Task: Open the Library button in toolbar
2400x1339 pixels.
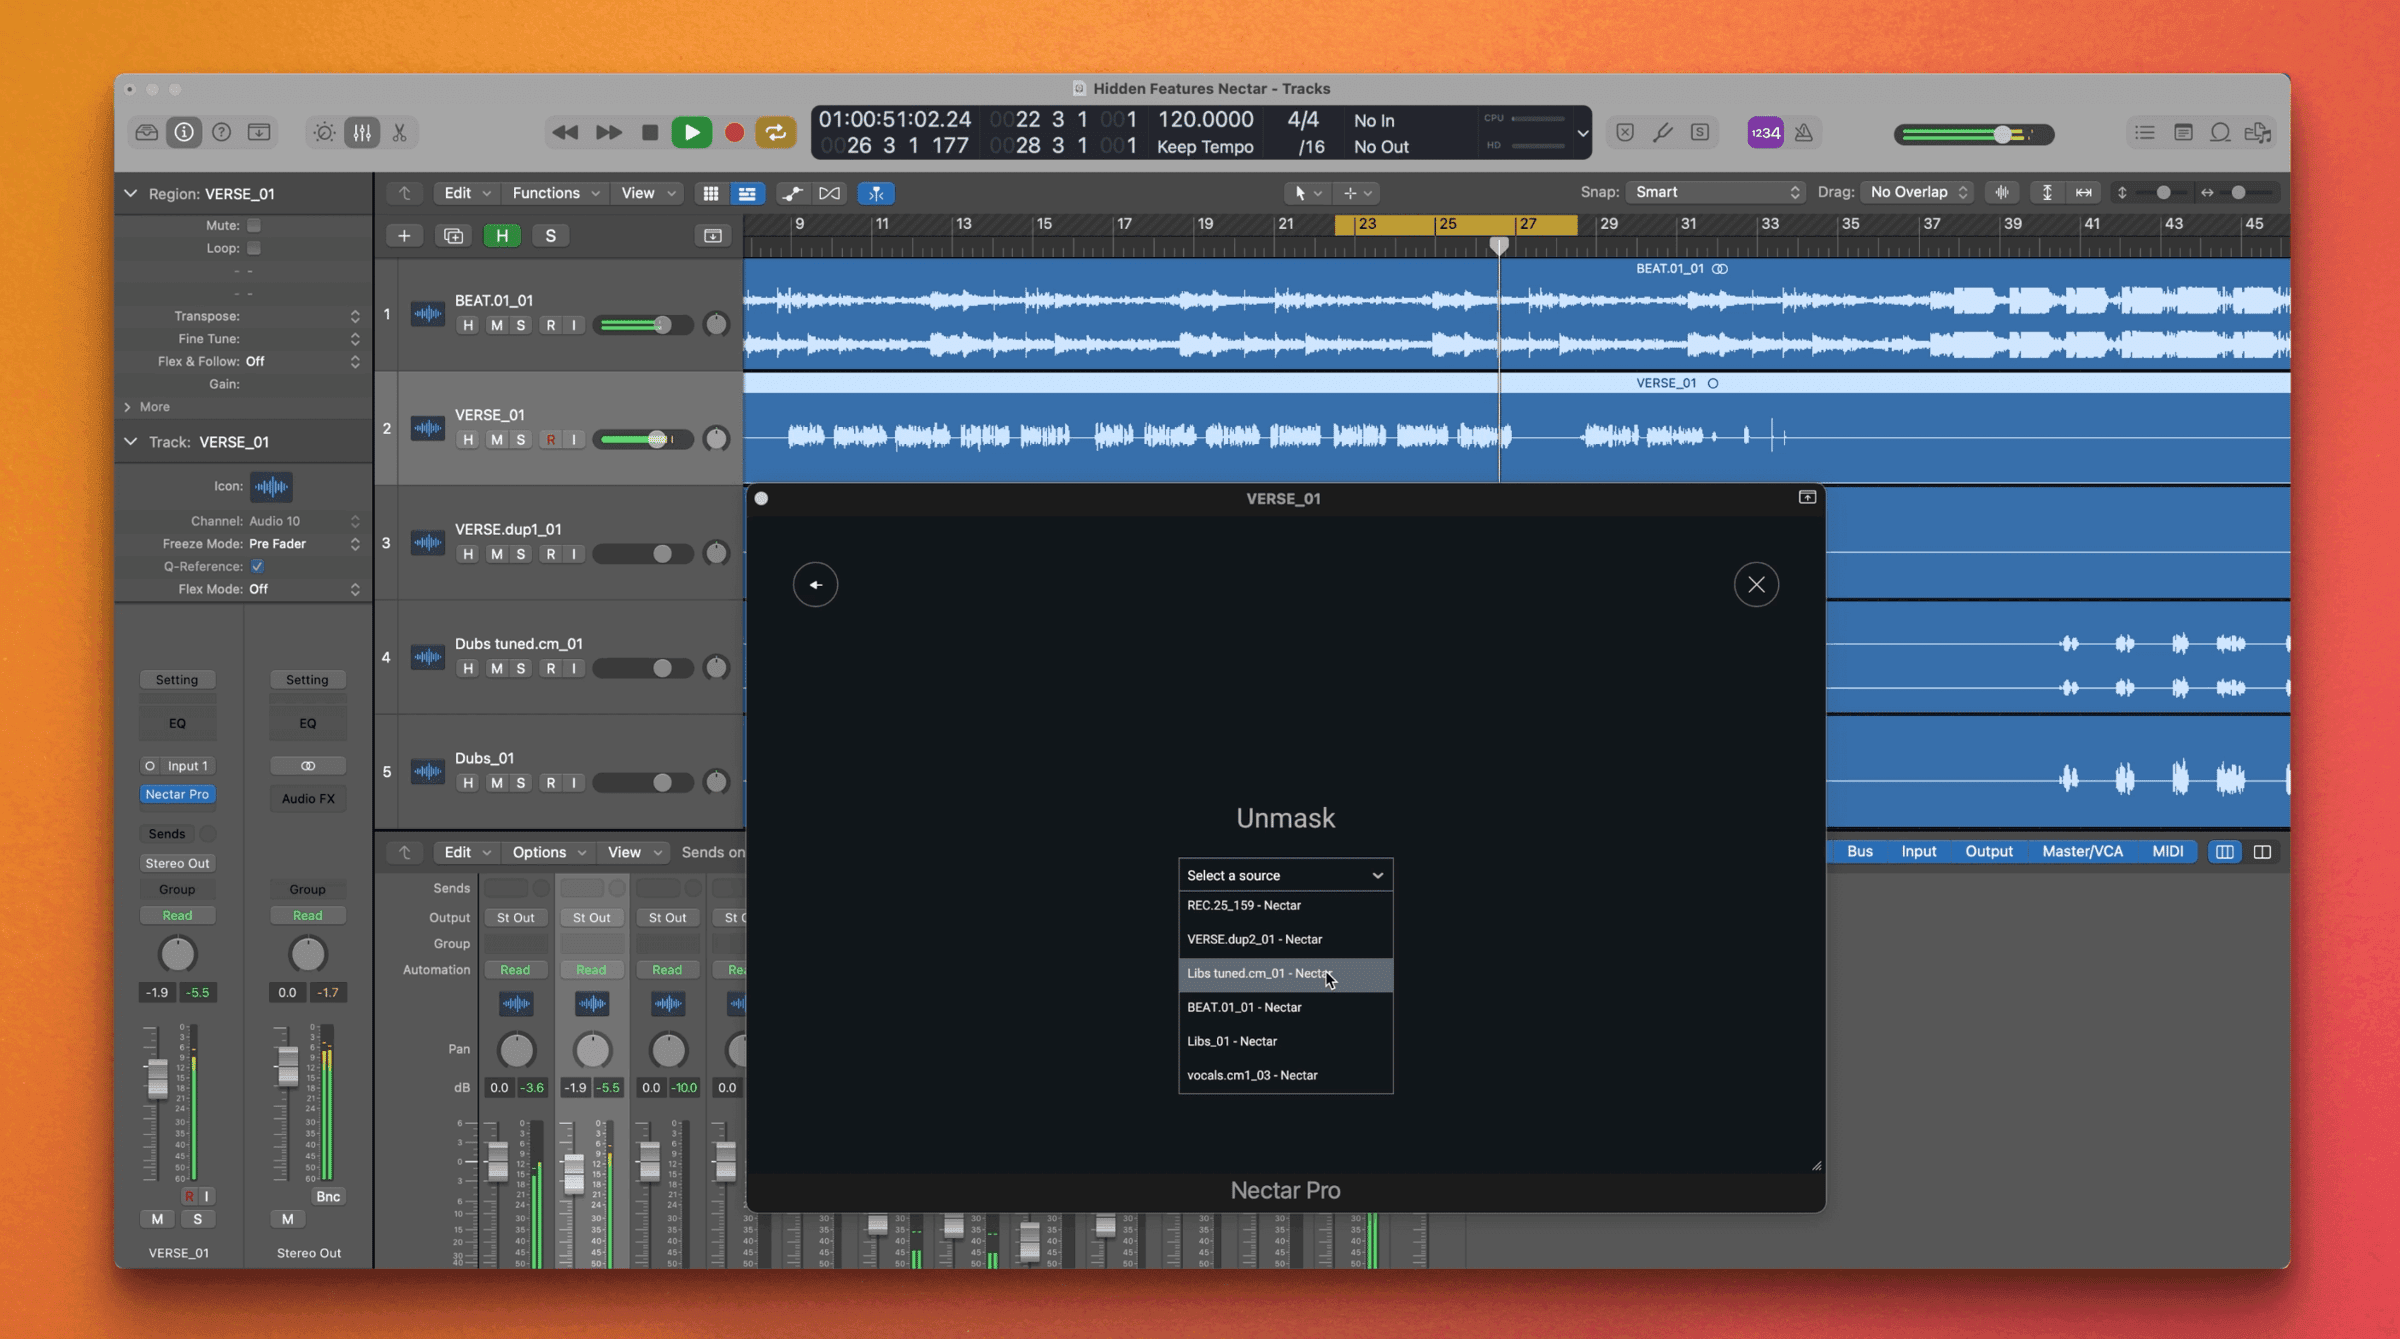Action: click(x=147, y=132)
